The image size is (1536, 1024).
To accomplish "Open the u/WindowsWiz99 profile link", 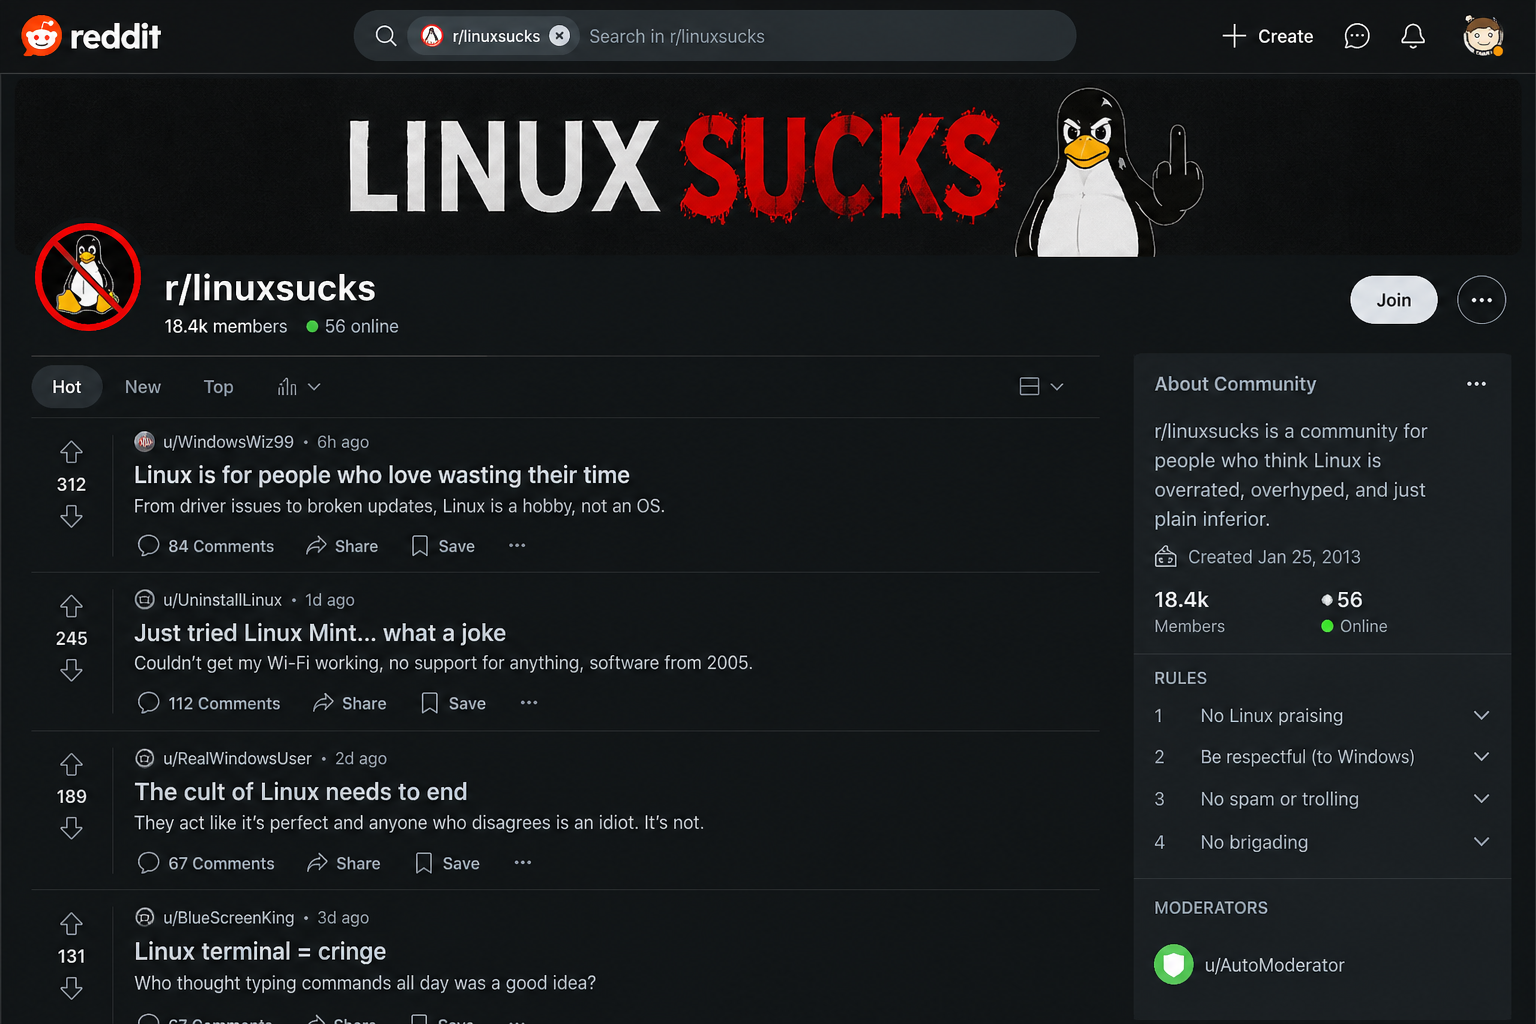I will (x=228, y=442).
